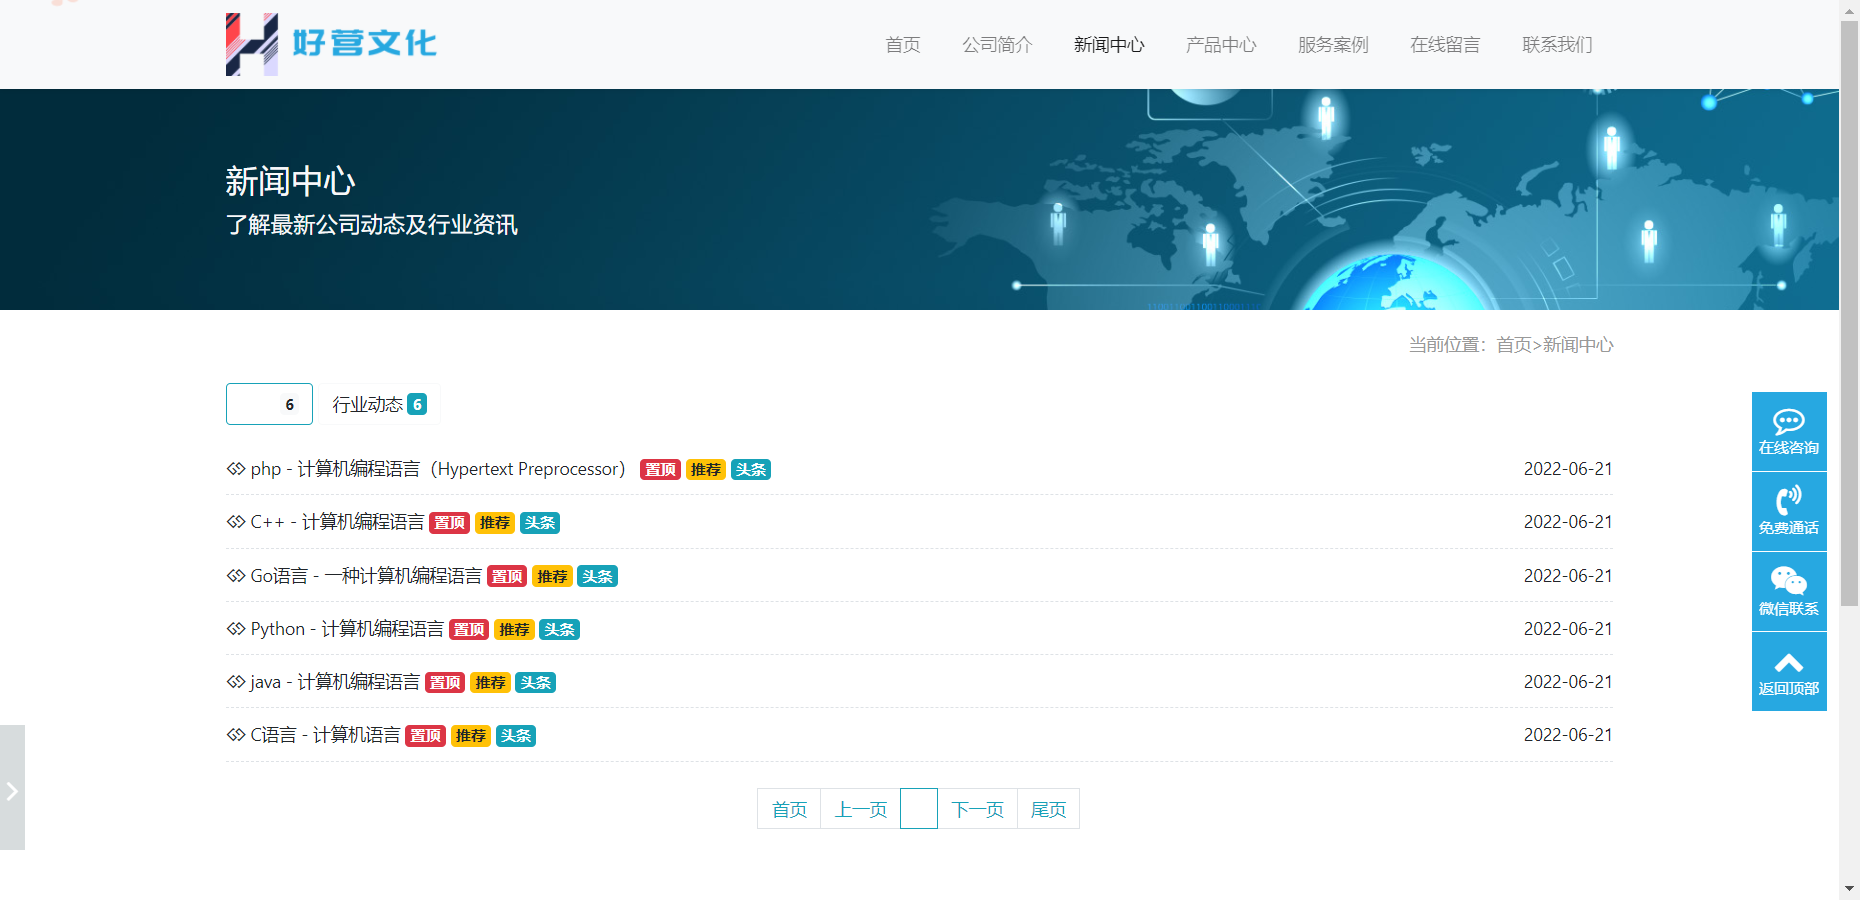
Task: Expand the left side panel arrow
Action: [x=12, y=791]
